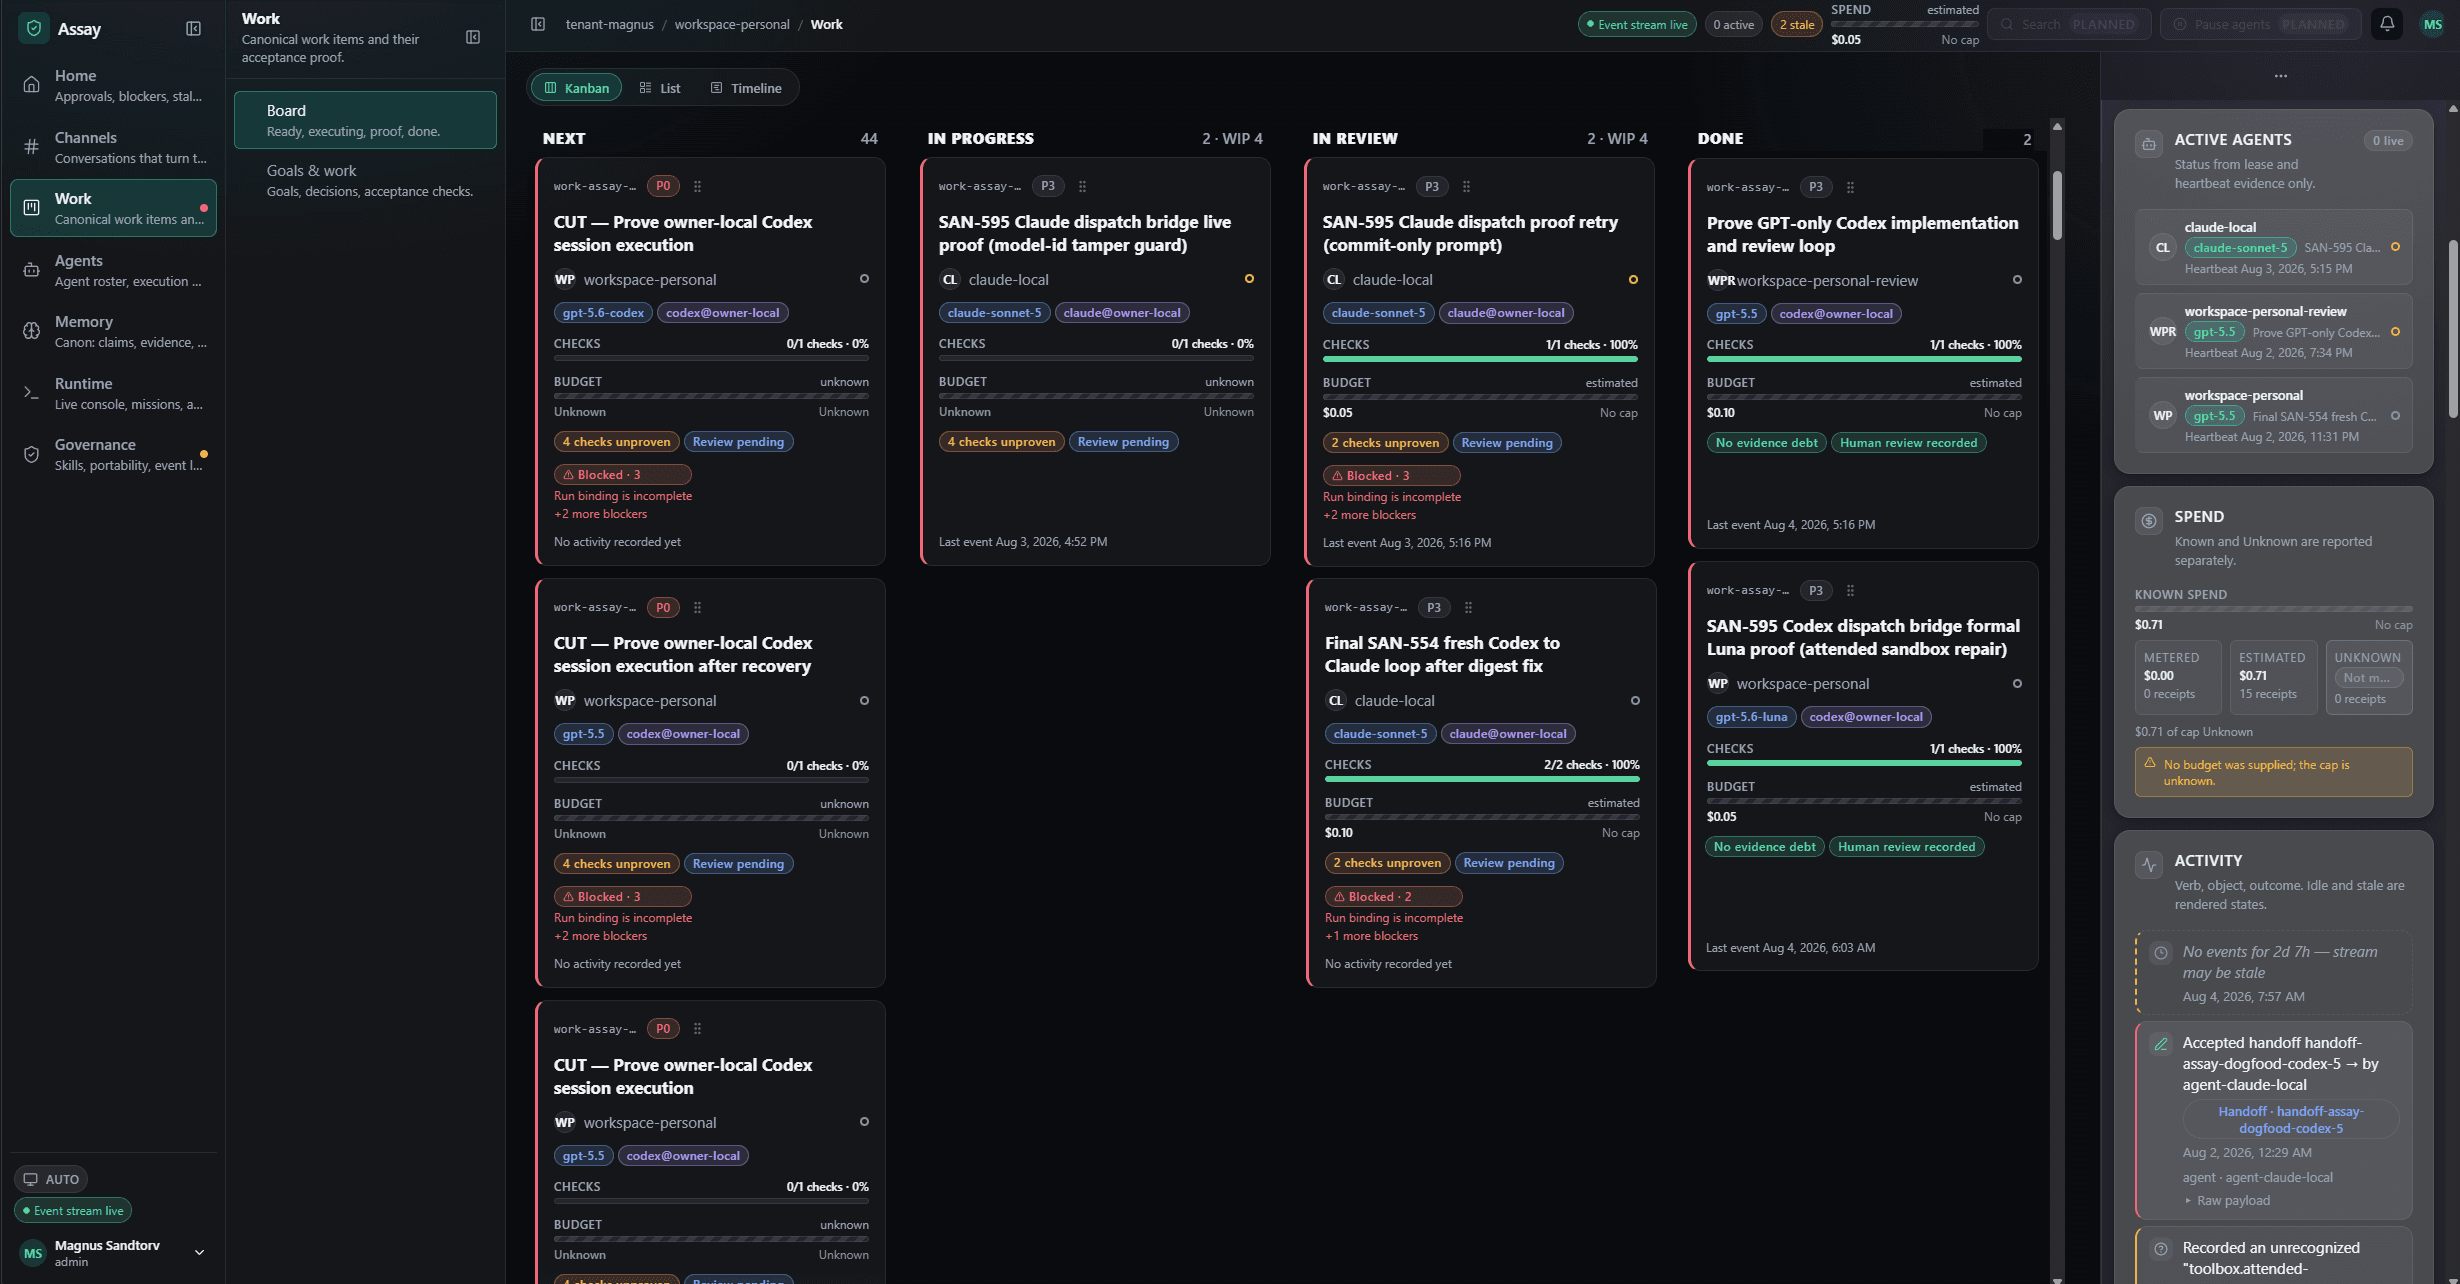Expand +2 more blockers on proof retry card
The height and width of the screenshot is (1284, 2460).
(1369, 515)
